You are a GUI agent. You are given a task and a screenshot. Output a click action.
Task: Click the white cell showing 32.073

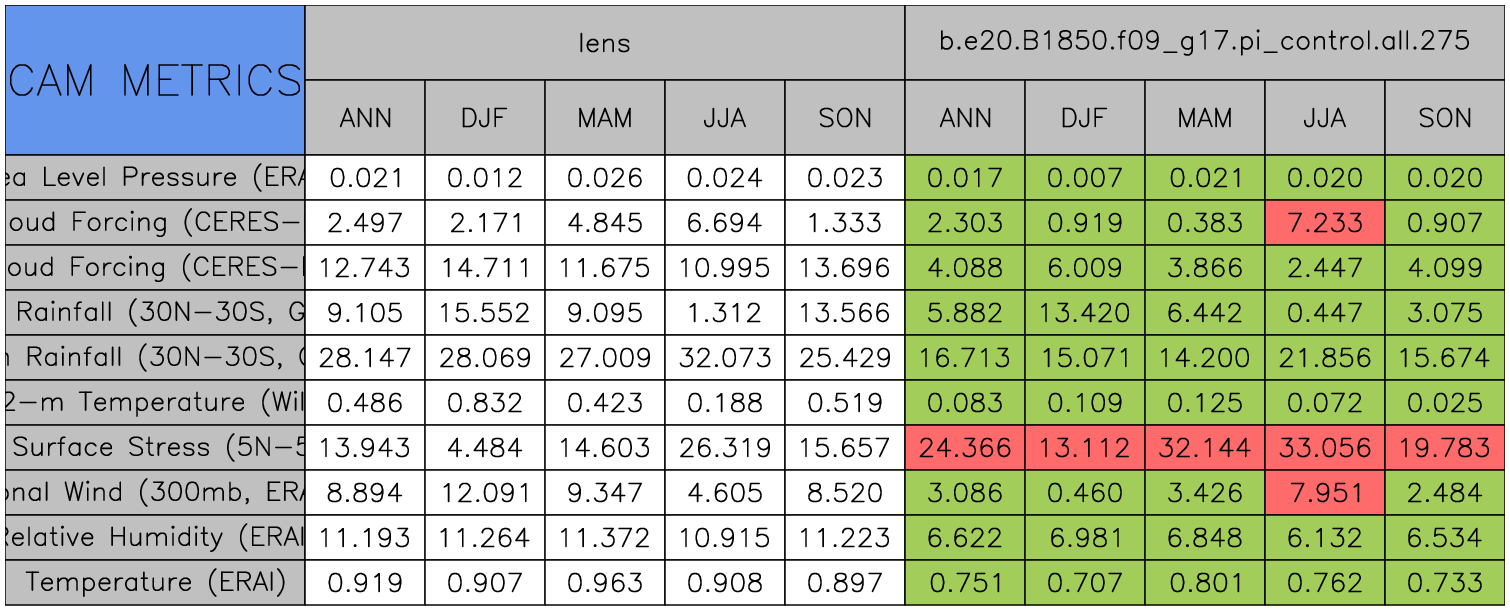click(725, 357)
